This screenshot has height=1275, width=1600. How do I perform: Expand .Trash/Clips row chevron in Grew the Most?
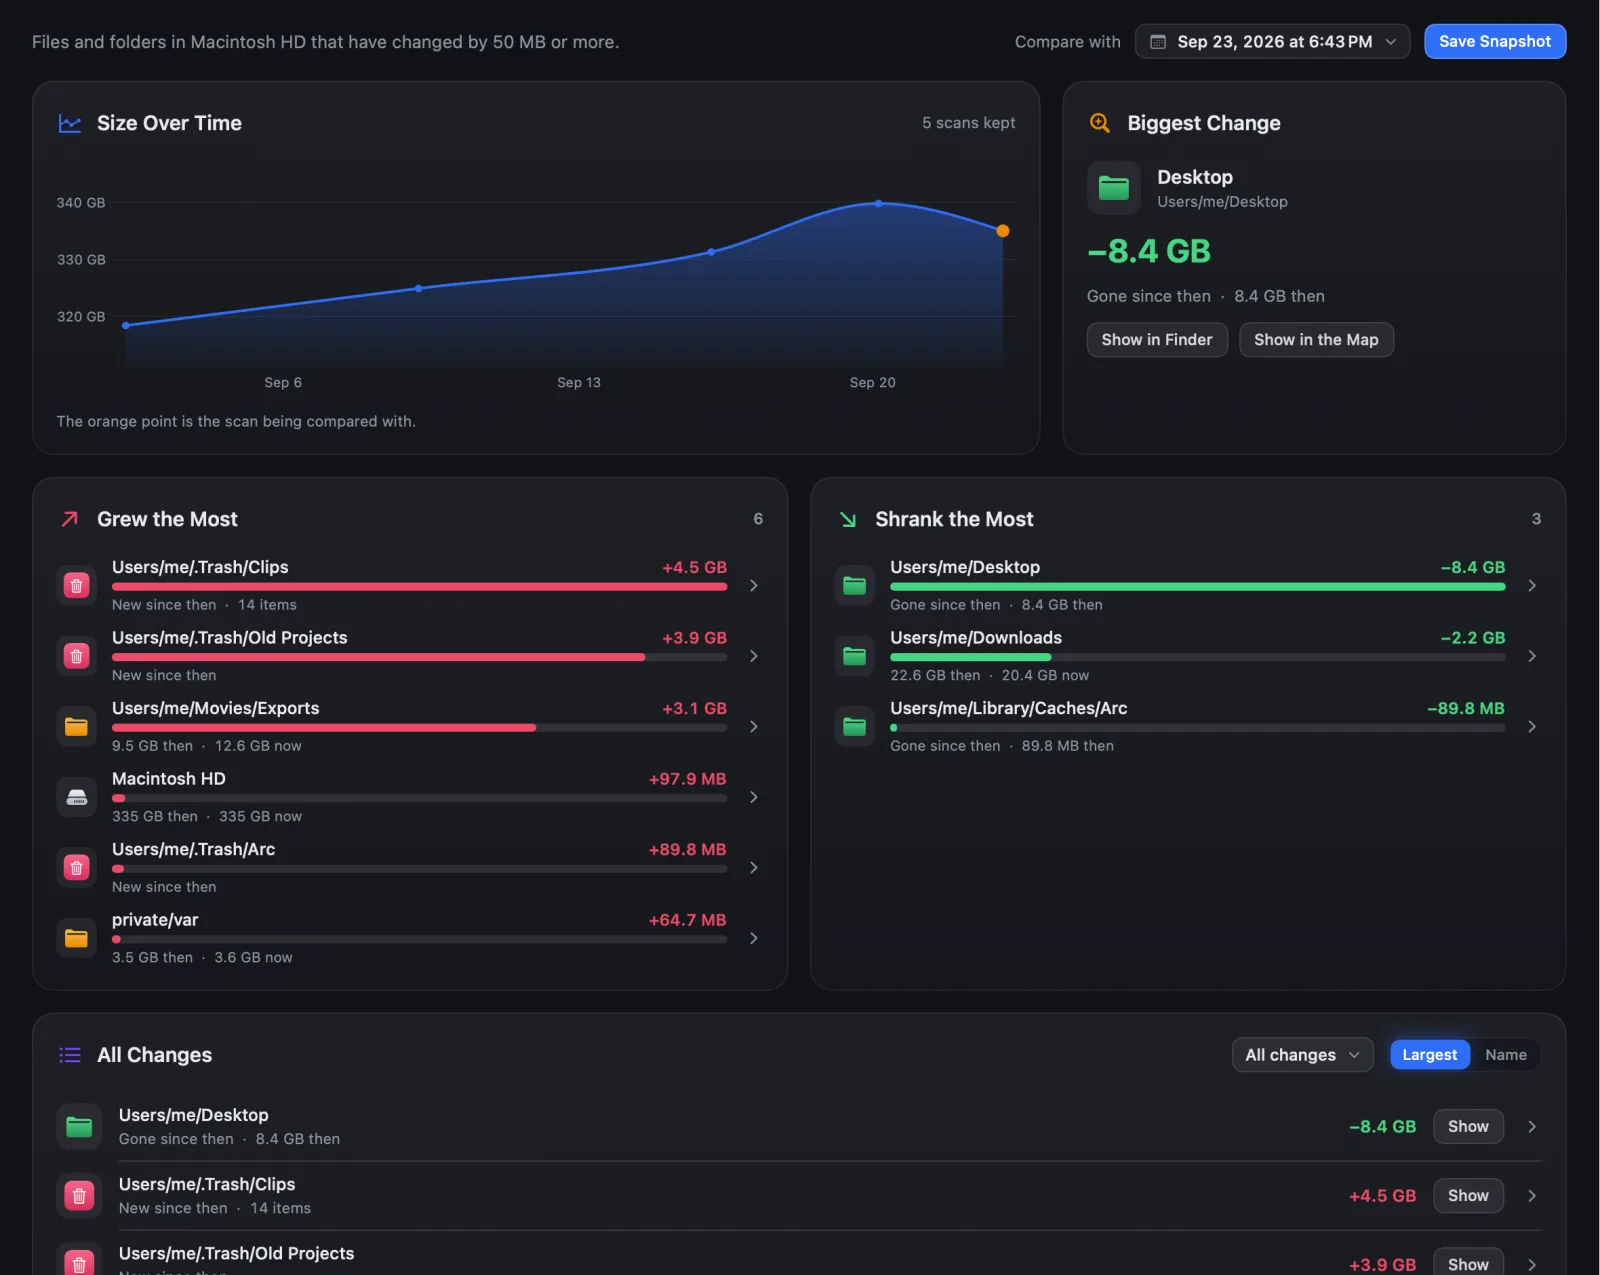click(x=754, y=585)
